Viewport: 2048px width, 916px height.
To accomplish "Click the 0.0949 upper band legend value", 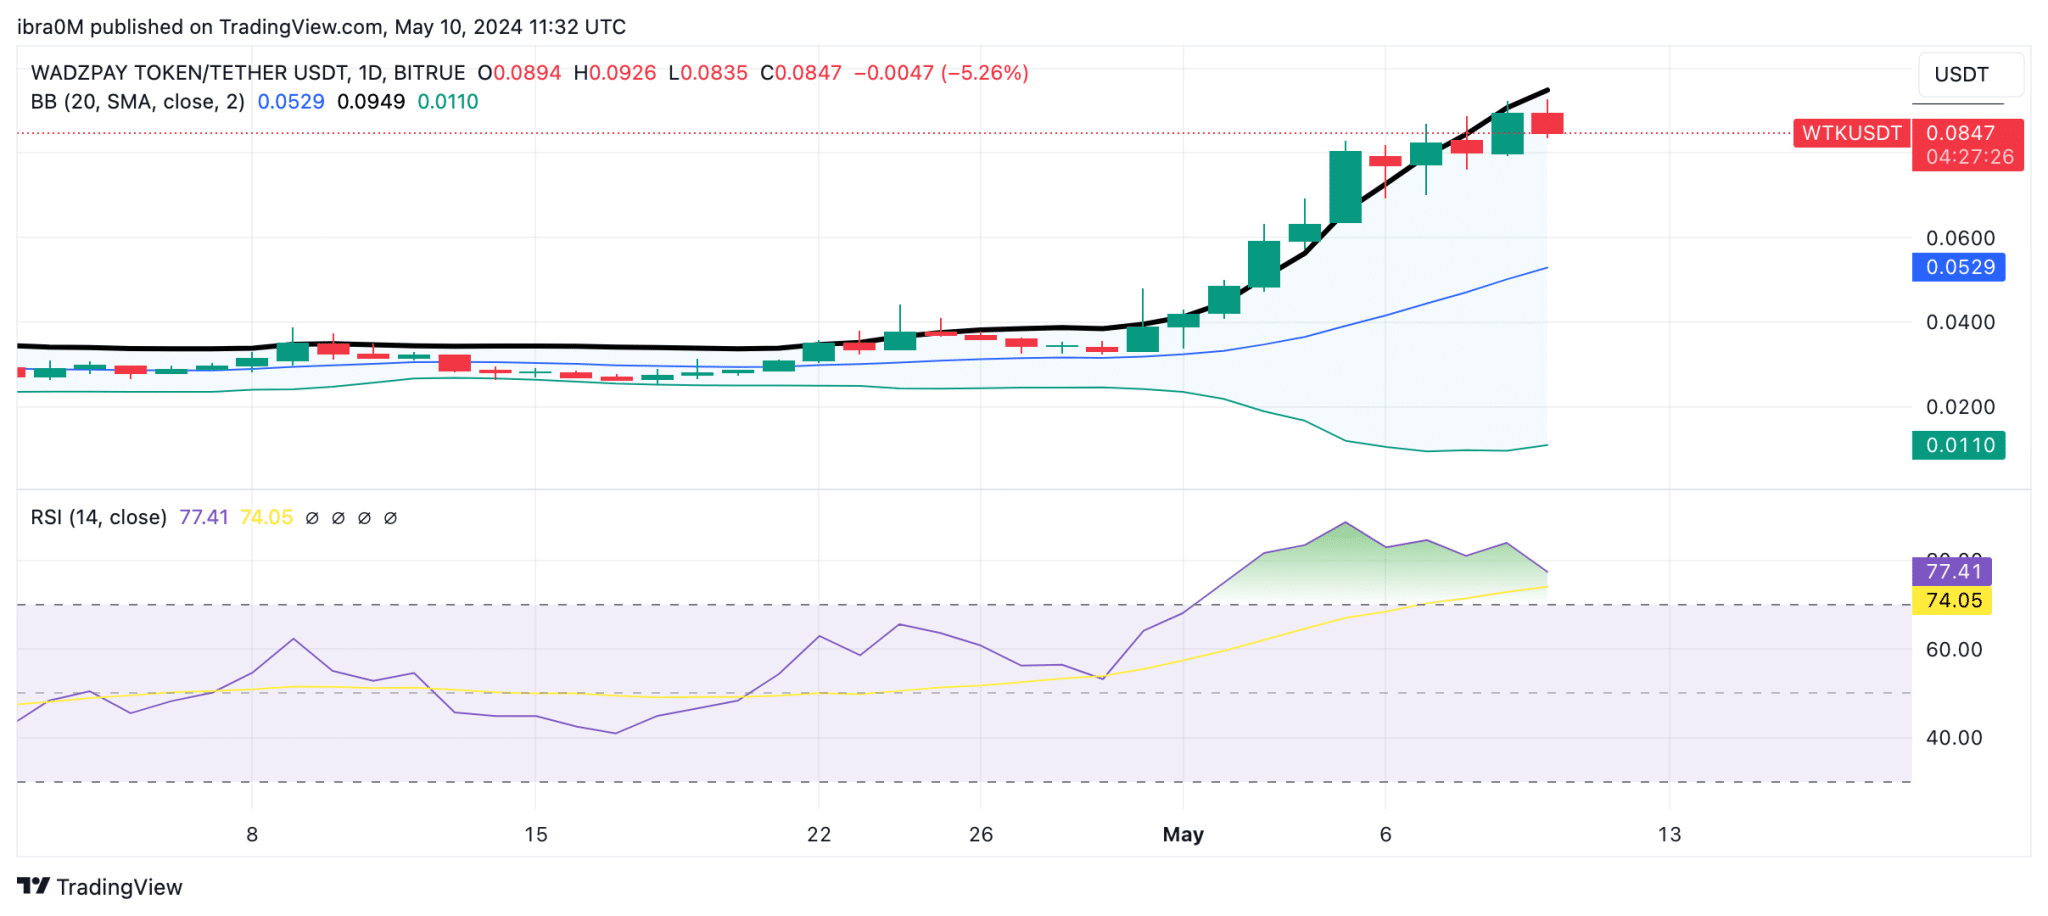I will click(371, 102).
